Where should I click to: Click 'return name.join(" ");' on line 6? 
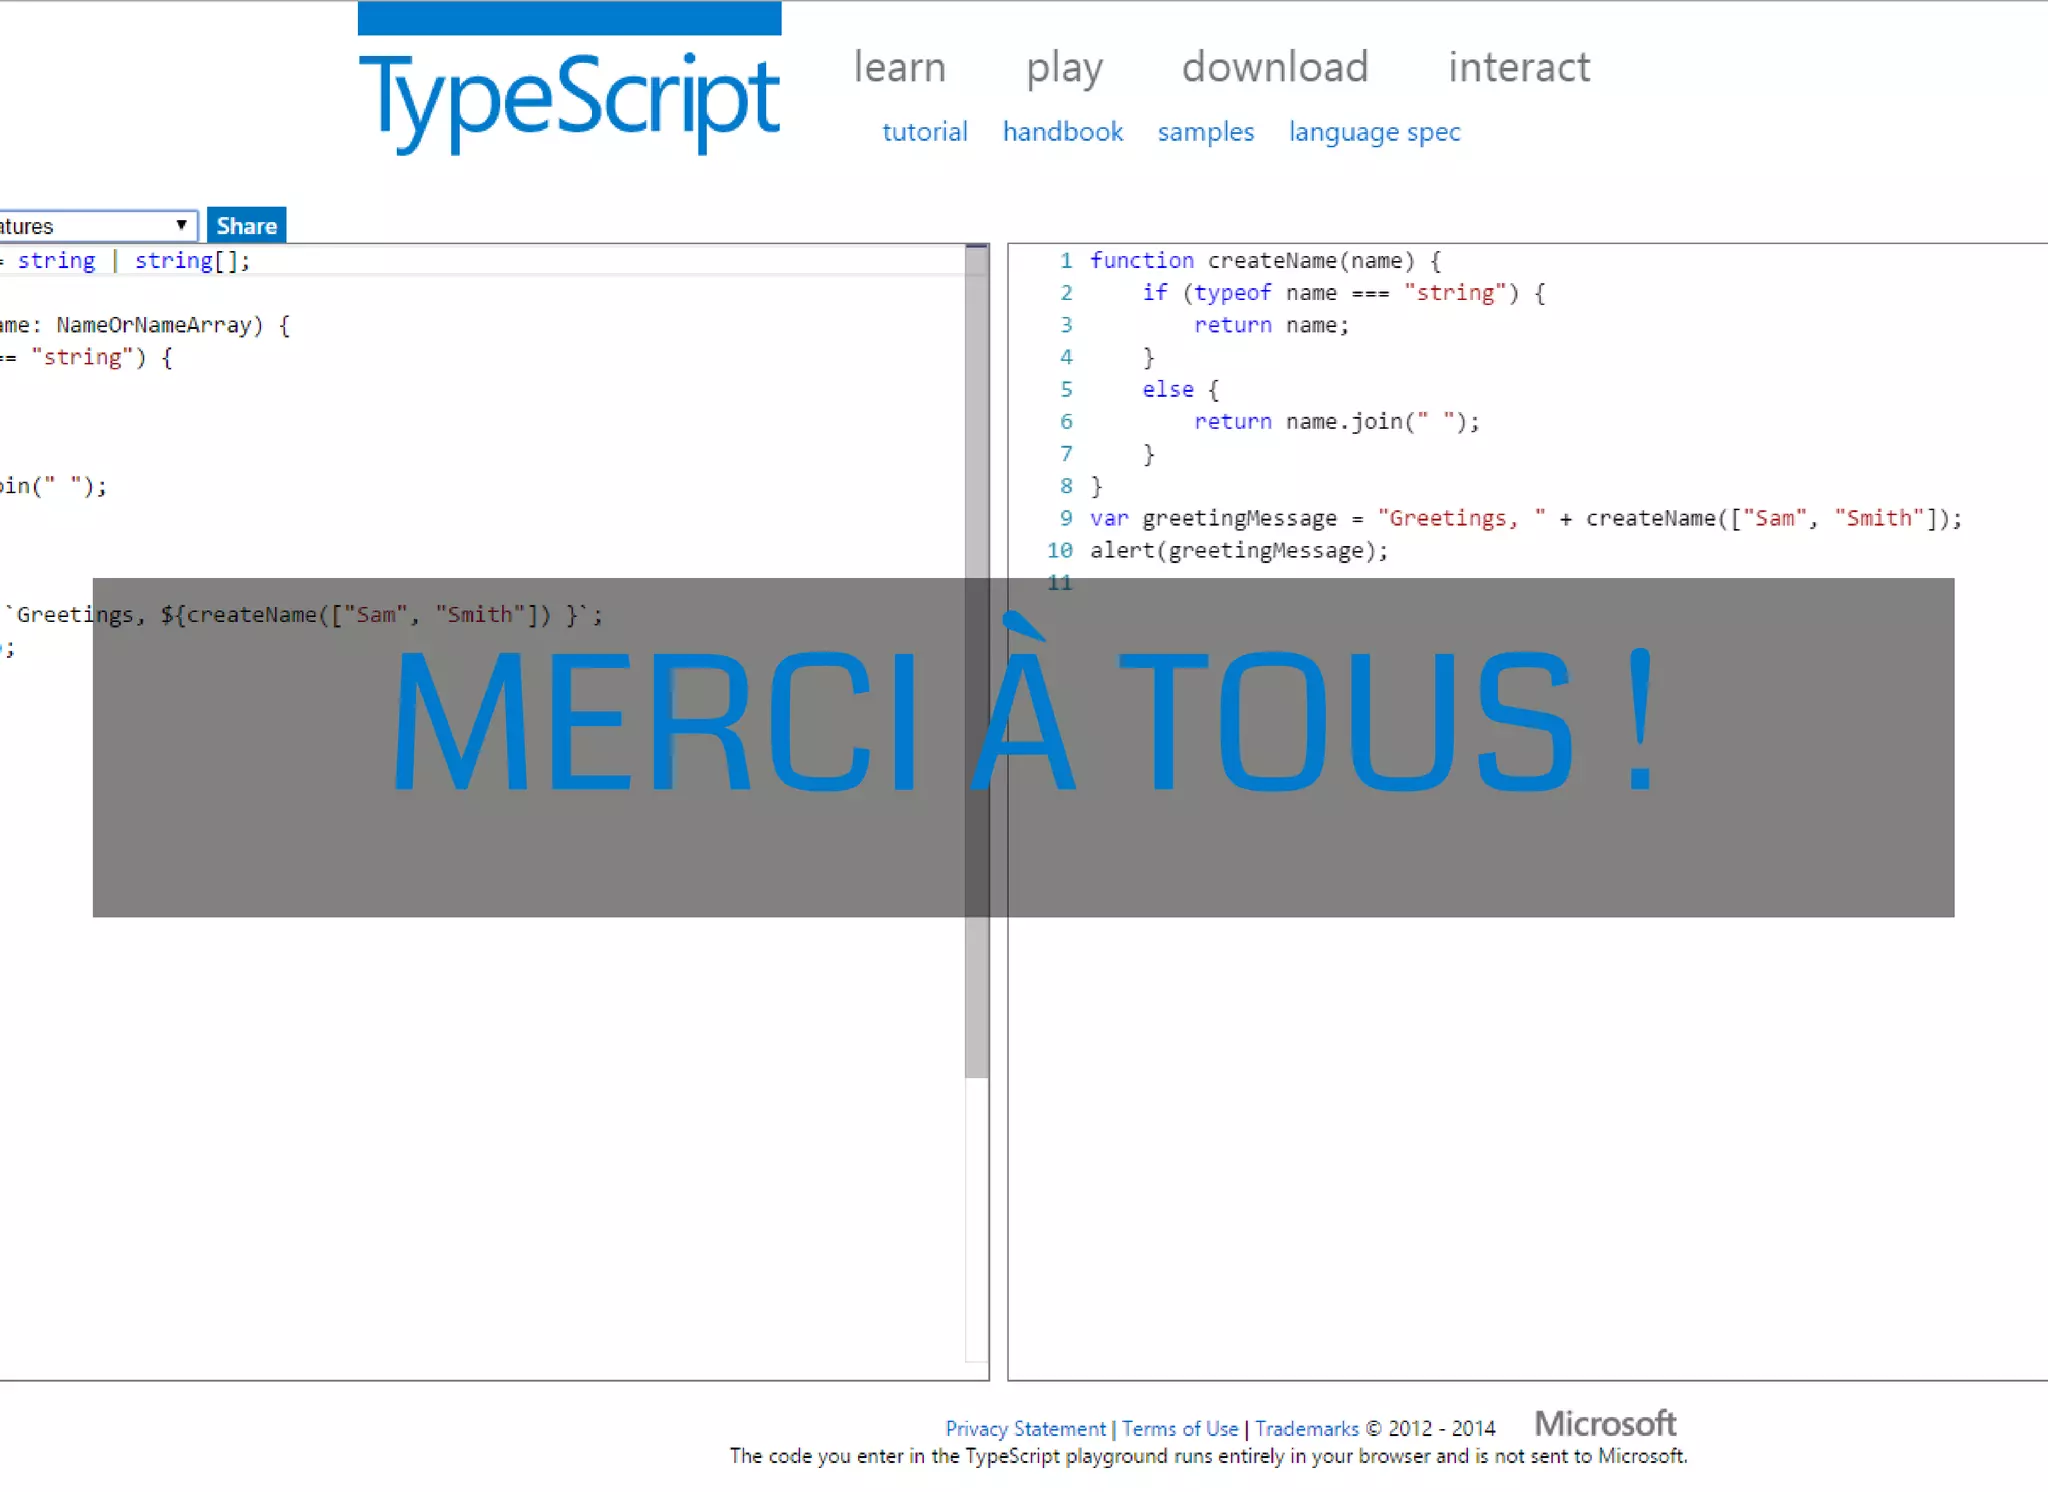point(1336,422)
